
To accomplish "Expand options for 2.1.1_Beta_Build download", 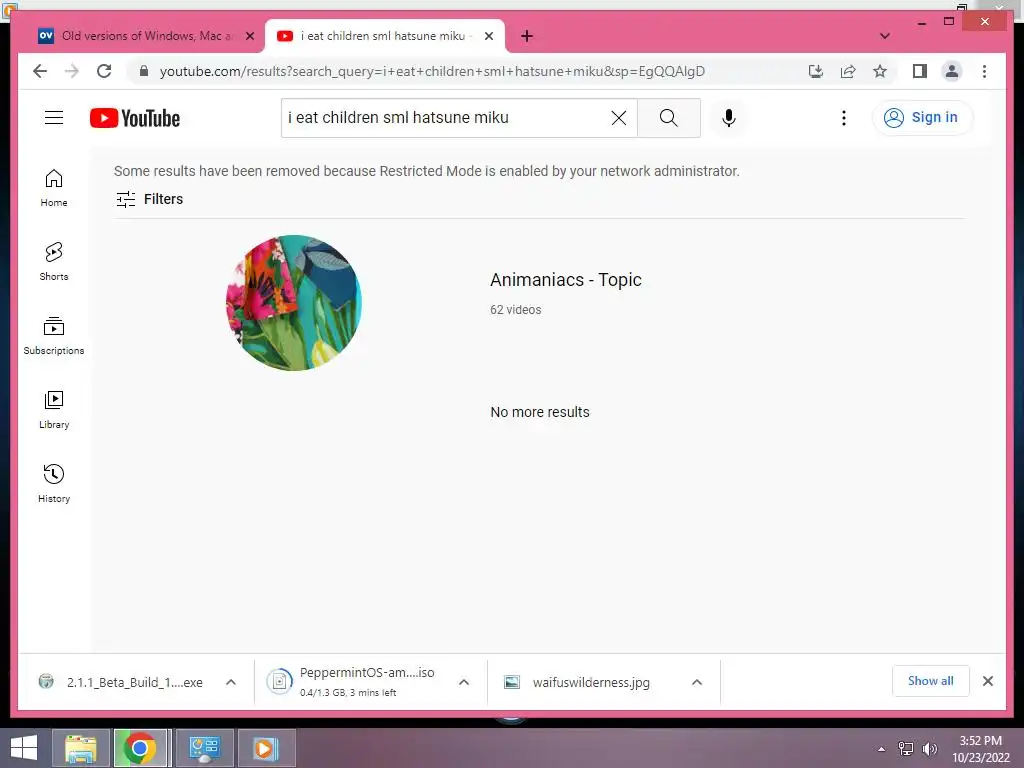I will [231, 682].
